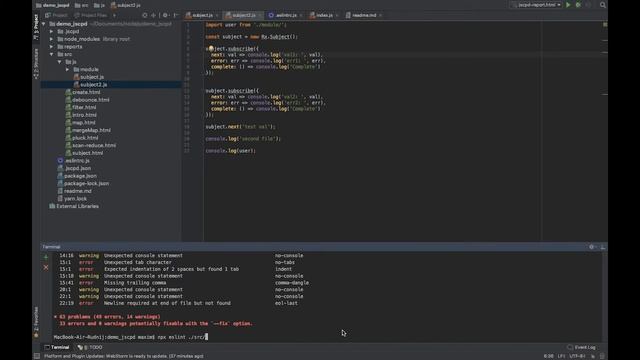The image size is (640, 360).
Task: Open intro.html in the project tree
Action: coord(81,115)
